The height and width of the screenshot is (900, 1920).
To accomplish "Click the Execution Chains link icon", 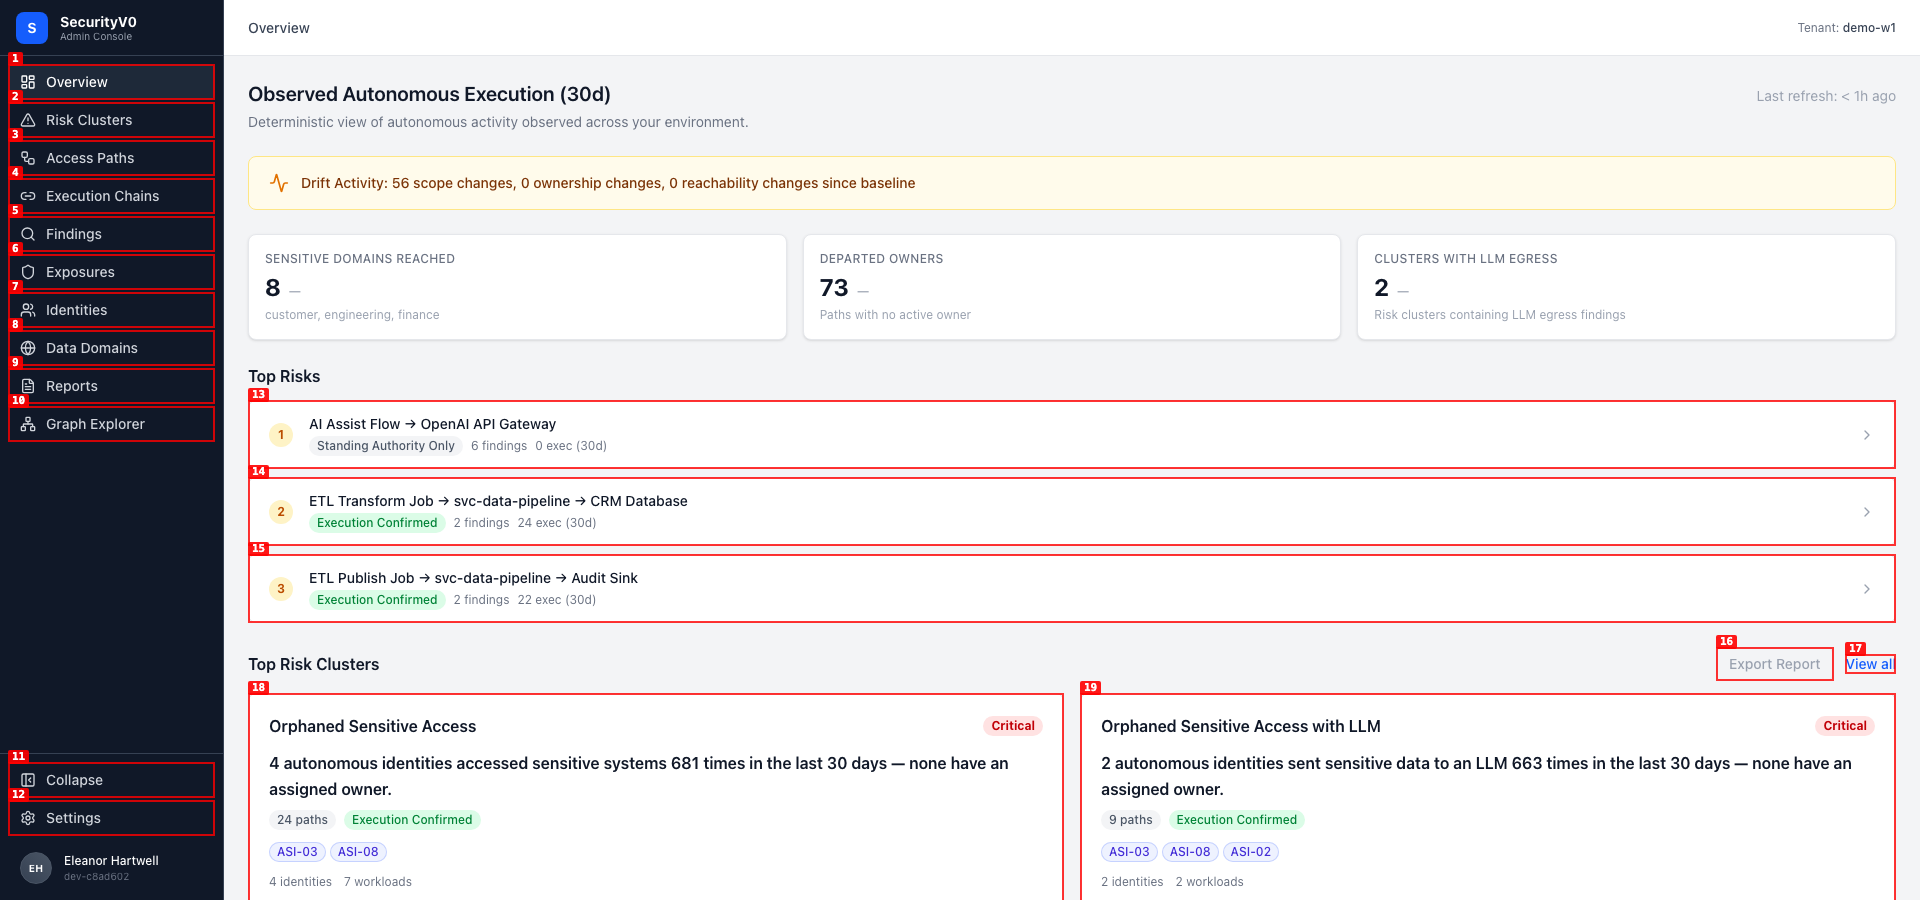I will point(28,196).
